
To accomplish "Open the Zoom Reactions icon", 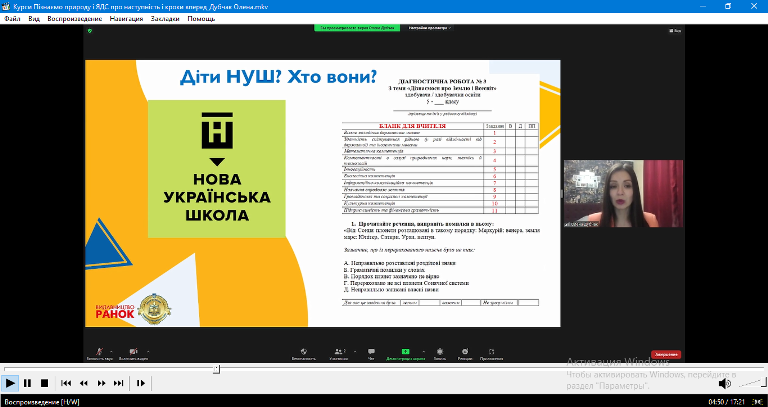I will pyautogui.click(x=465, y=352).
